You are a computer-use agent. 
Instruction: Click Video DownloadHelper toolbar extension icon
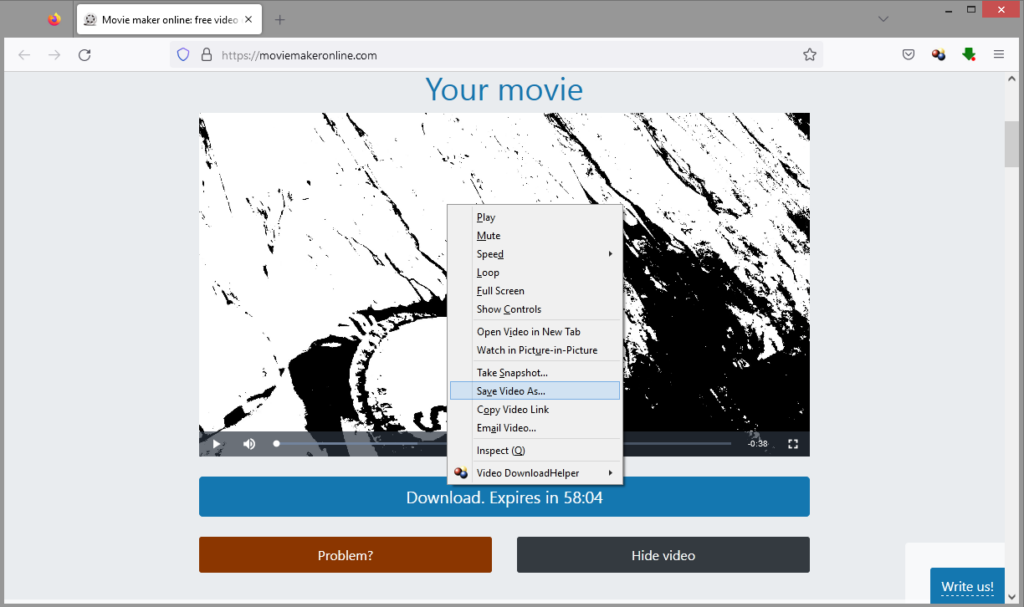pos(938,55)
